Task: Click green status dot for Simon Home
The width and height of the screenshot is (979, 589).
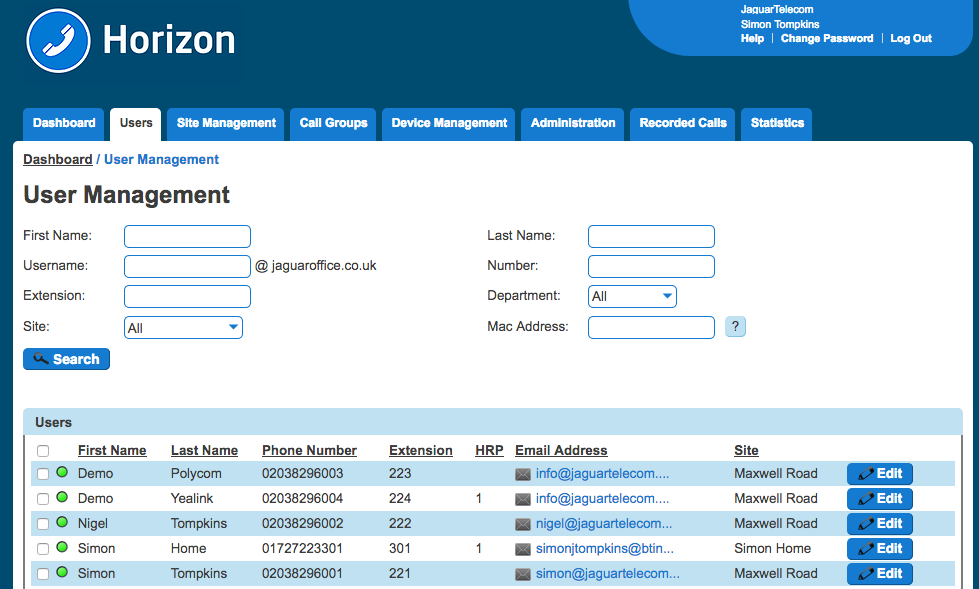Action: tap(62, 548)
